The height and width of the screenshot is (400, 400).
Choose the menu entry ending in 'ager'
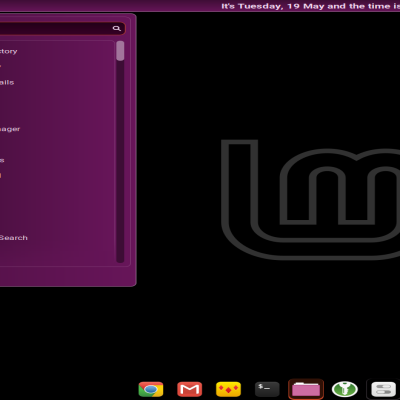pyautogui.click(x=10, y=129)
